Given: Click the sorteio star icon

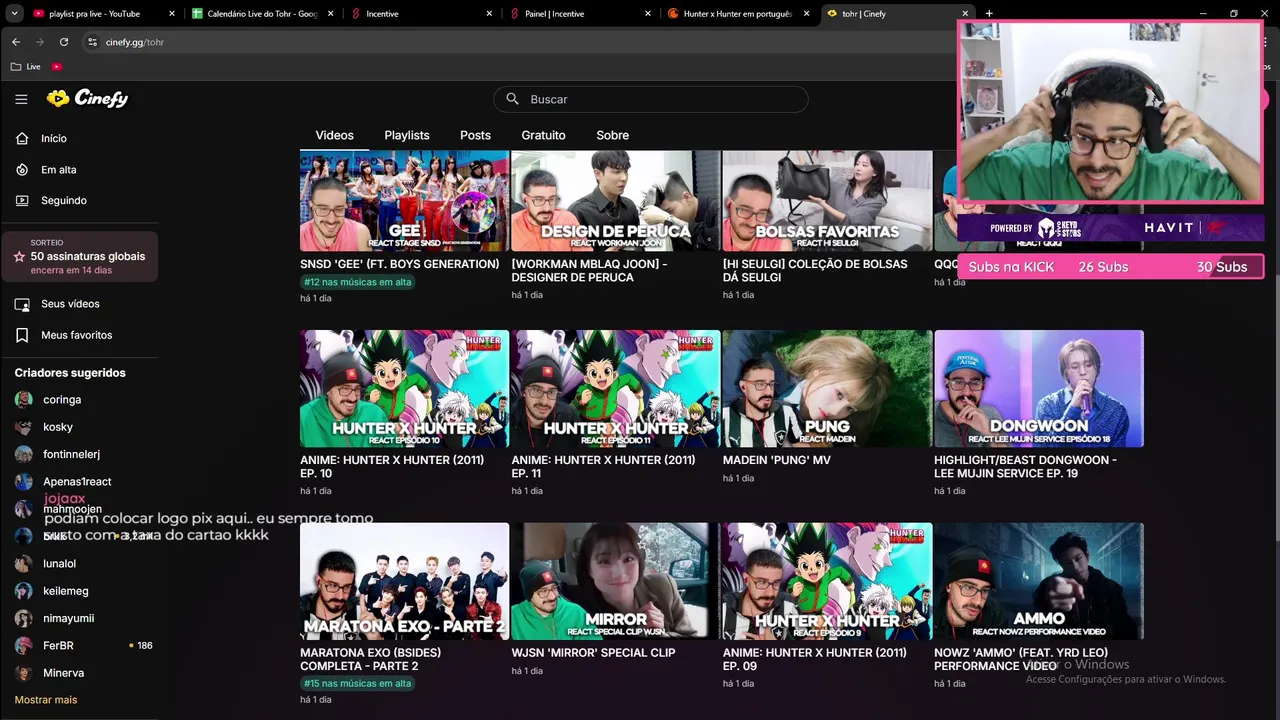Looking at the screenshot, I should pos(19,257).
